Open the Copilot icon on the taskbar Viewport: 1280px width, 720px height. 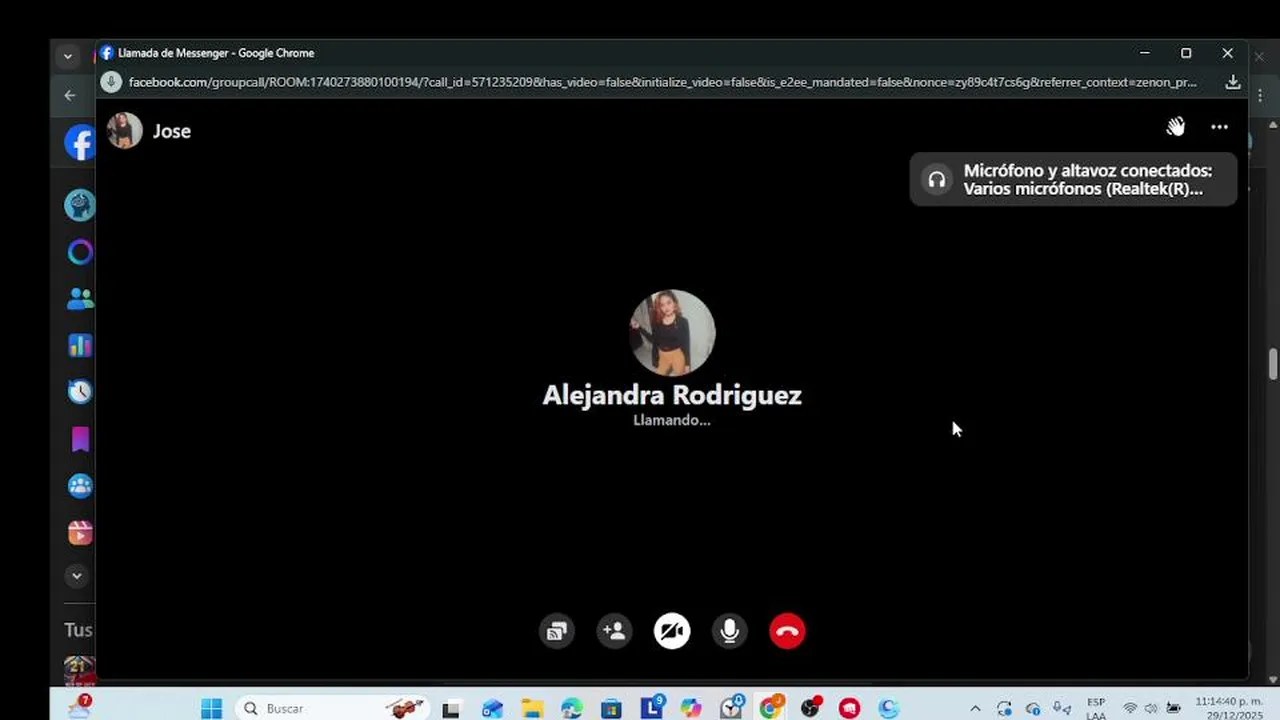coord(691,708)
